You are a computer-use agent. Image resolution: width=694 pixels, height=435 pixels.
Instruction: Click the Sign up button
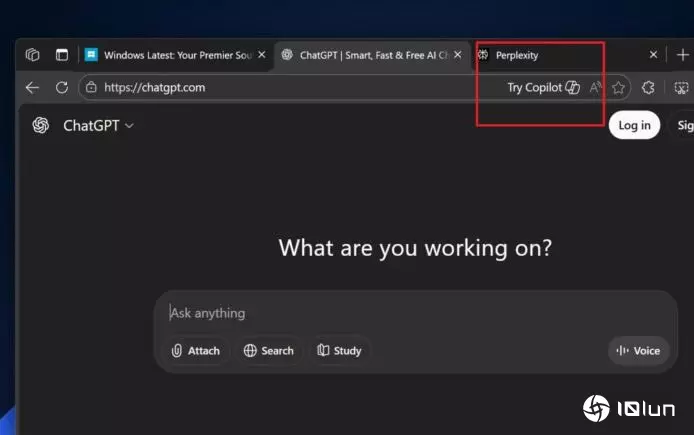pos(684,125)
